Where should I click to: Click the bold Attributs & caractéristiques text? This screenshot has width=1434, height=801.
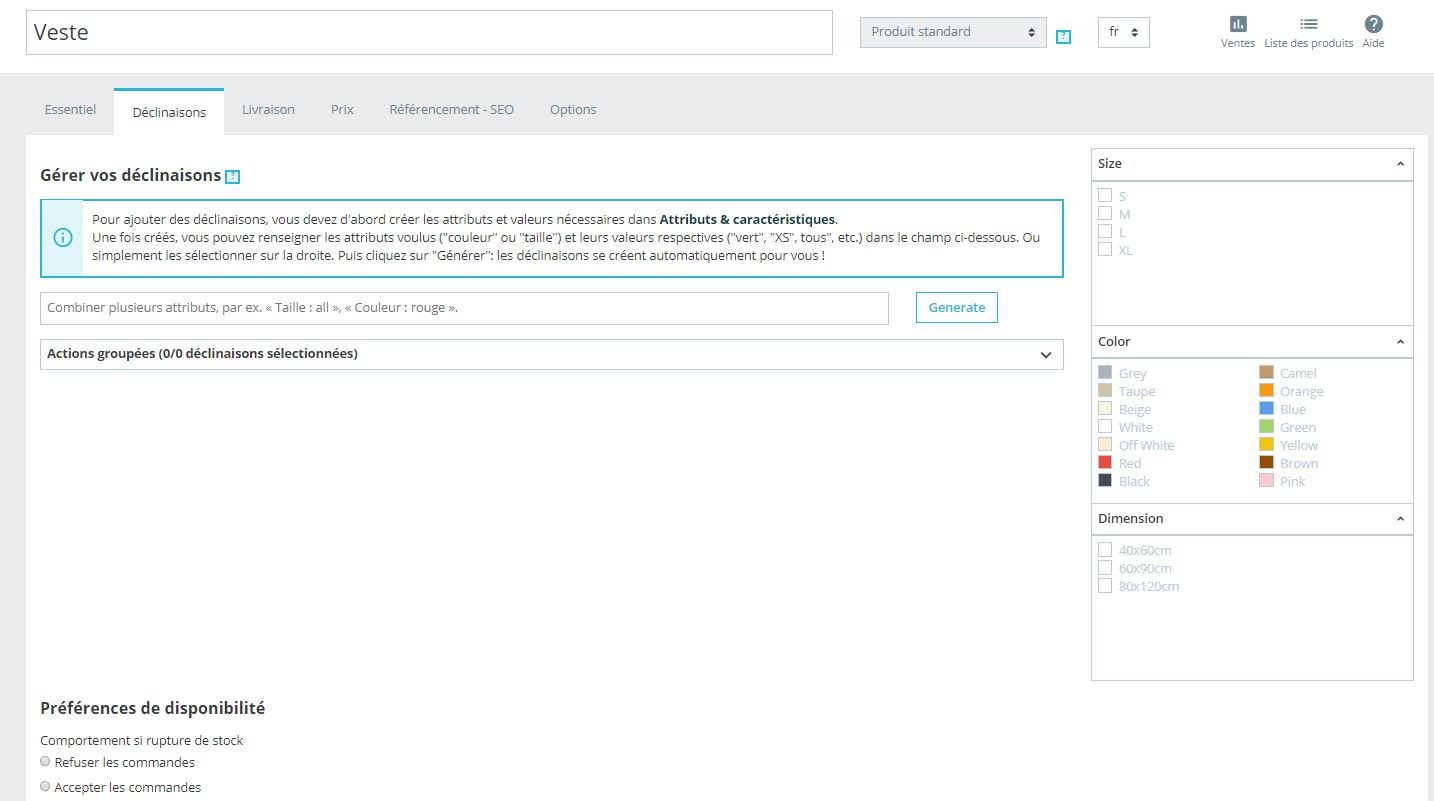tap(747, 220)
